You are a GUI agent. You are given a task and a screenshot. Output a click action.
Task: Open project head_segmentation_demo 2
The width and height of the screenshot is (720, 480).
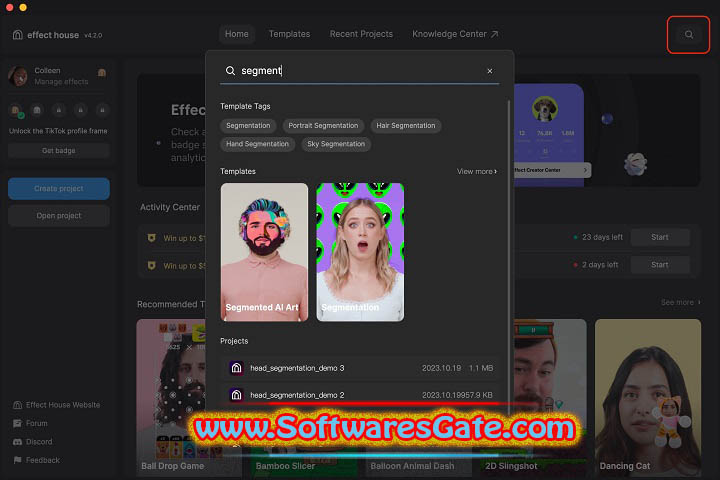click(360, 395)
